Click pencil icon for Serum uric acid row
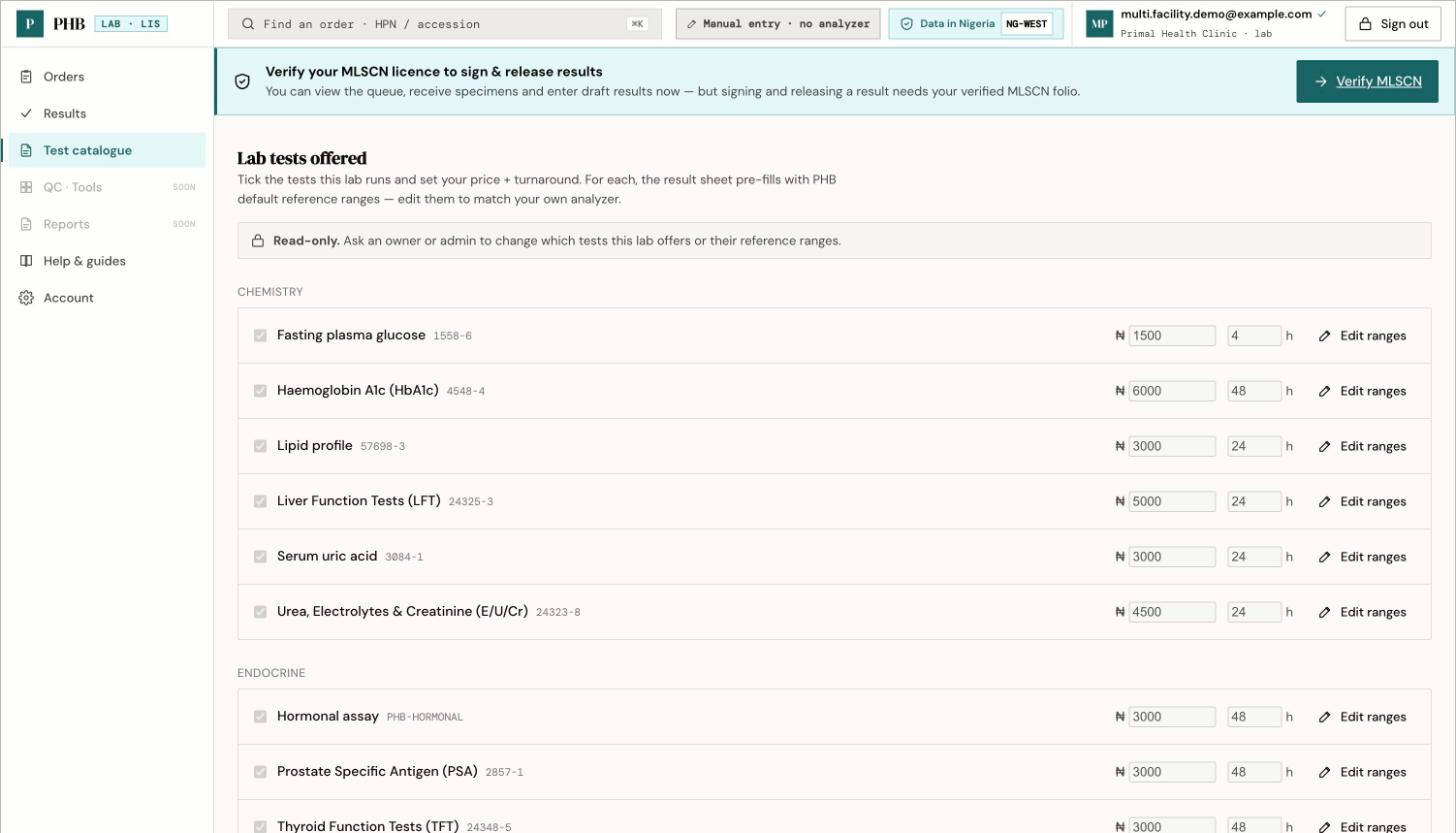 (x=1324, y=557)
